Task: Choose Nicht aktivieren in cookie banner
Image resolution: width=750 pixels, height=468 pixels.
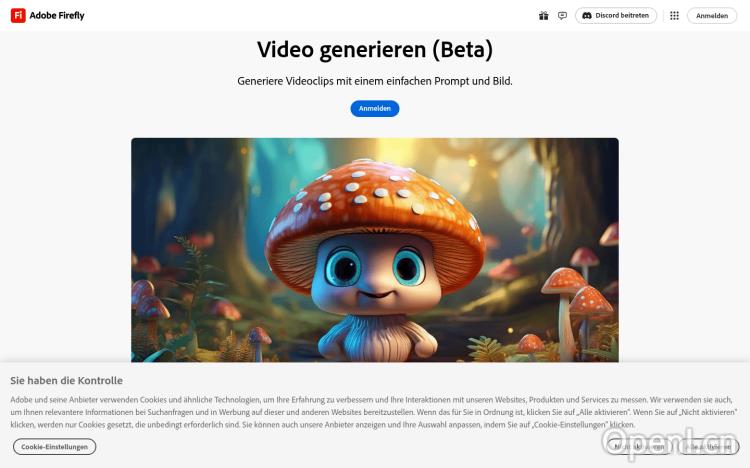Action: click(640, 446)
